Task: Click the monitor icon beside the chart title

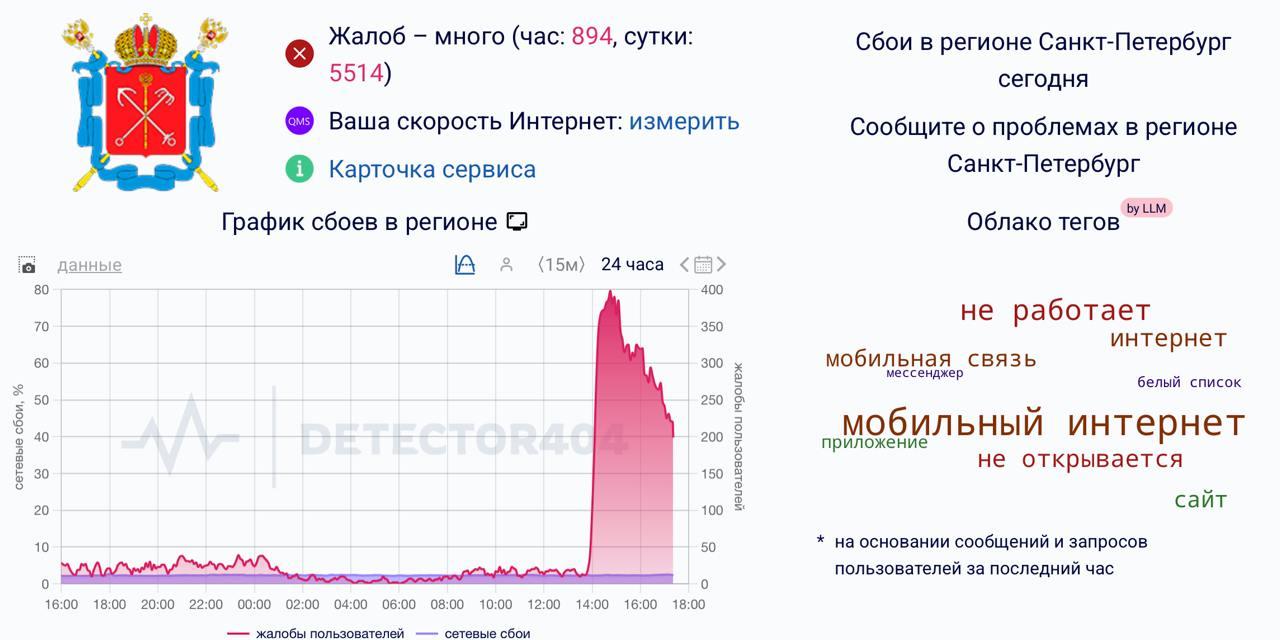Action: 517,221
